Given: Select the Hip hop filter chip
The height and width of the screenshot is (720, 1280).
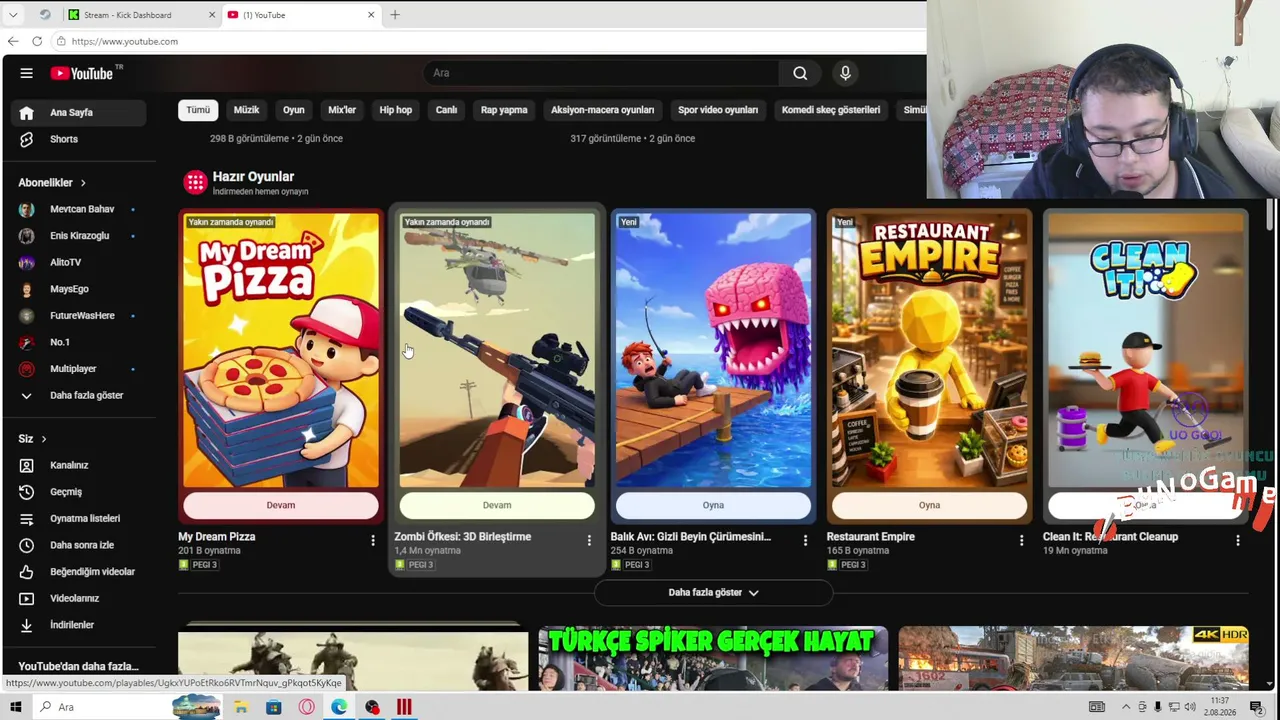Looking at the screenshot, I should tap(396, 110).
